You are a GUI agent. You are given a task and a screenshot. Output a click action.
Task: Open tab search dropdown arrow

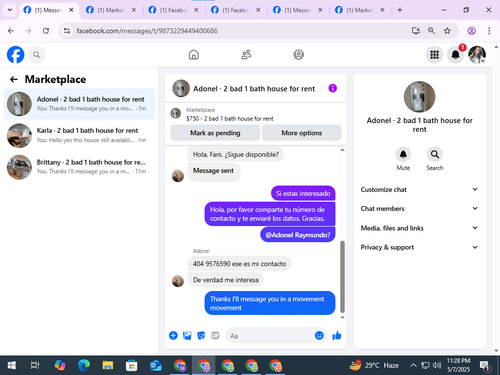pos(10,10)
